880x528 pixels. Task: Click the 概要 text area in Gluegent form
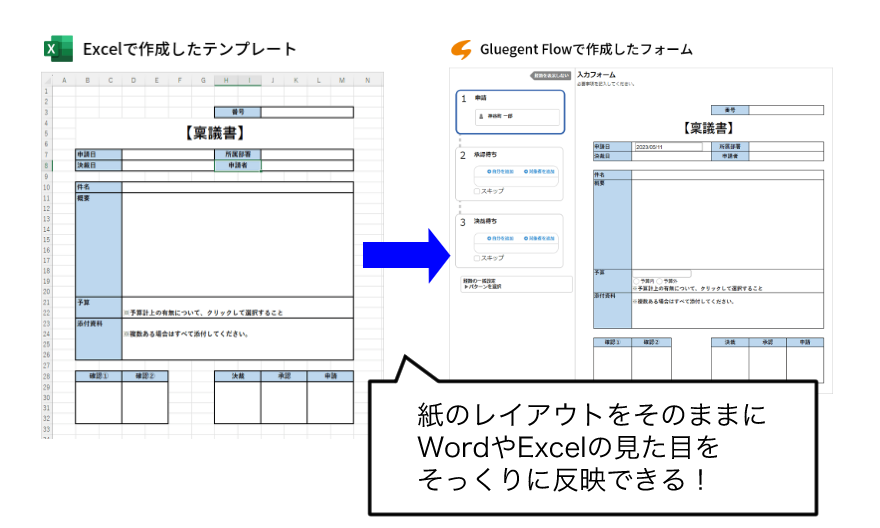[727, 224]
